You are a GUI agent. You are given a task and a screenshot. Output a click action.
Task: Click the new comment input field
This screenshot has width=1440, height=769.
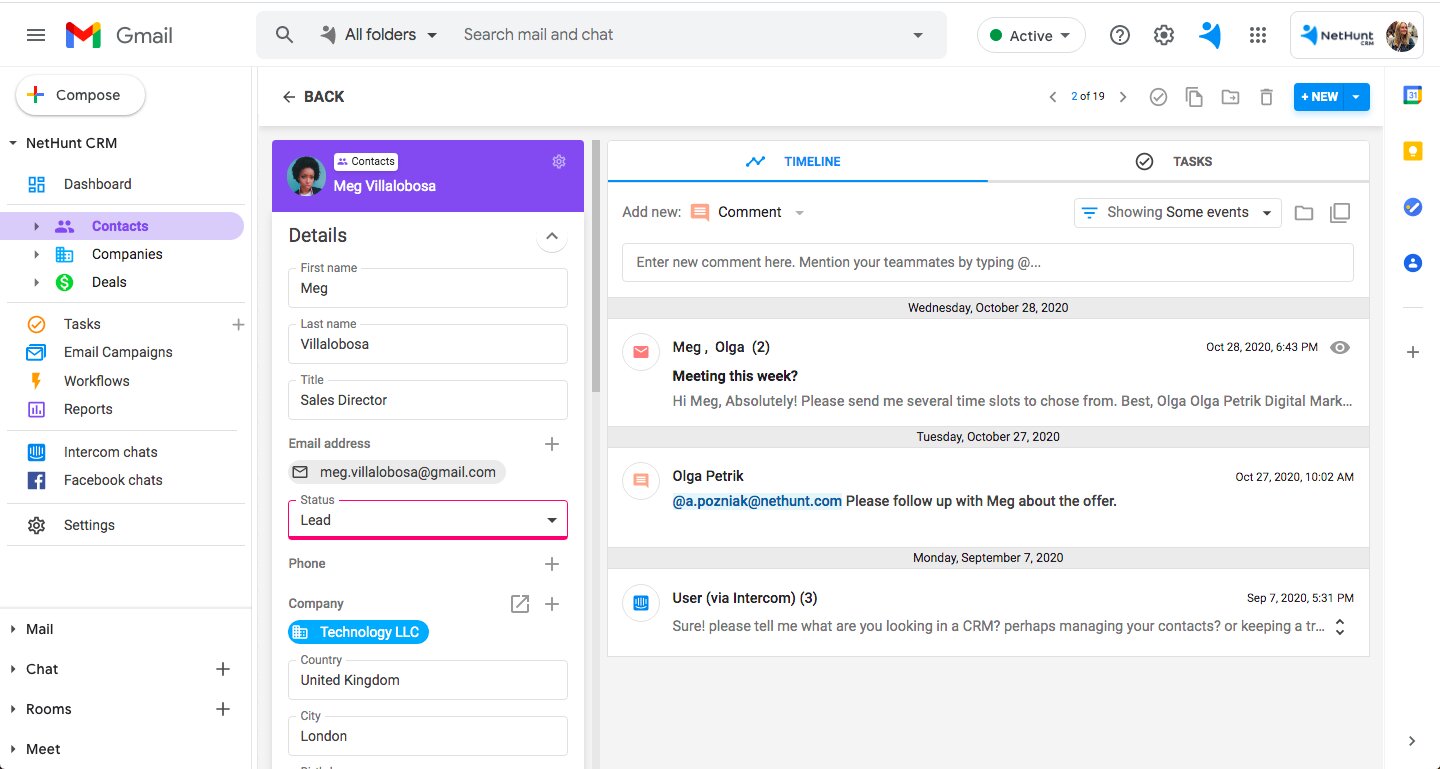pos(987,262)
